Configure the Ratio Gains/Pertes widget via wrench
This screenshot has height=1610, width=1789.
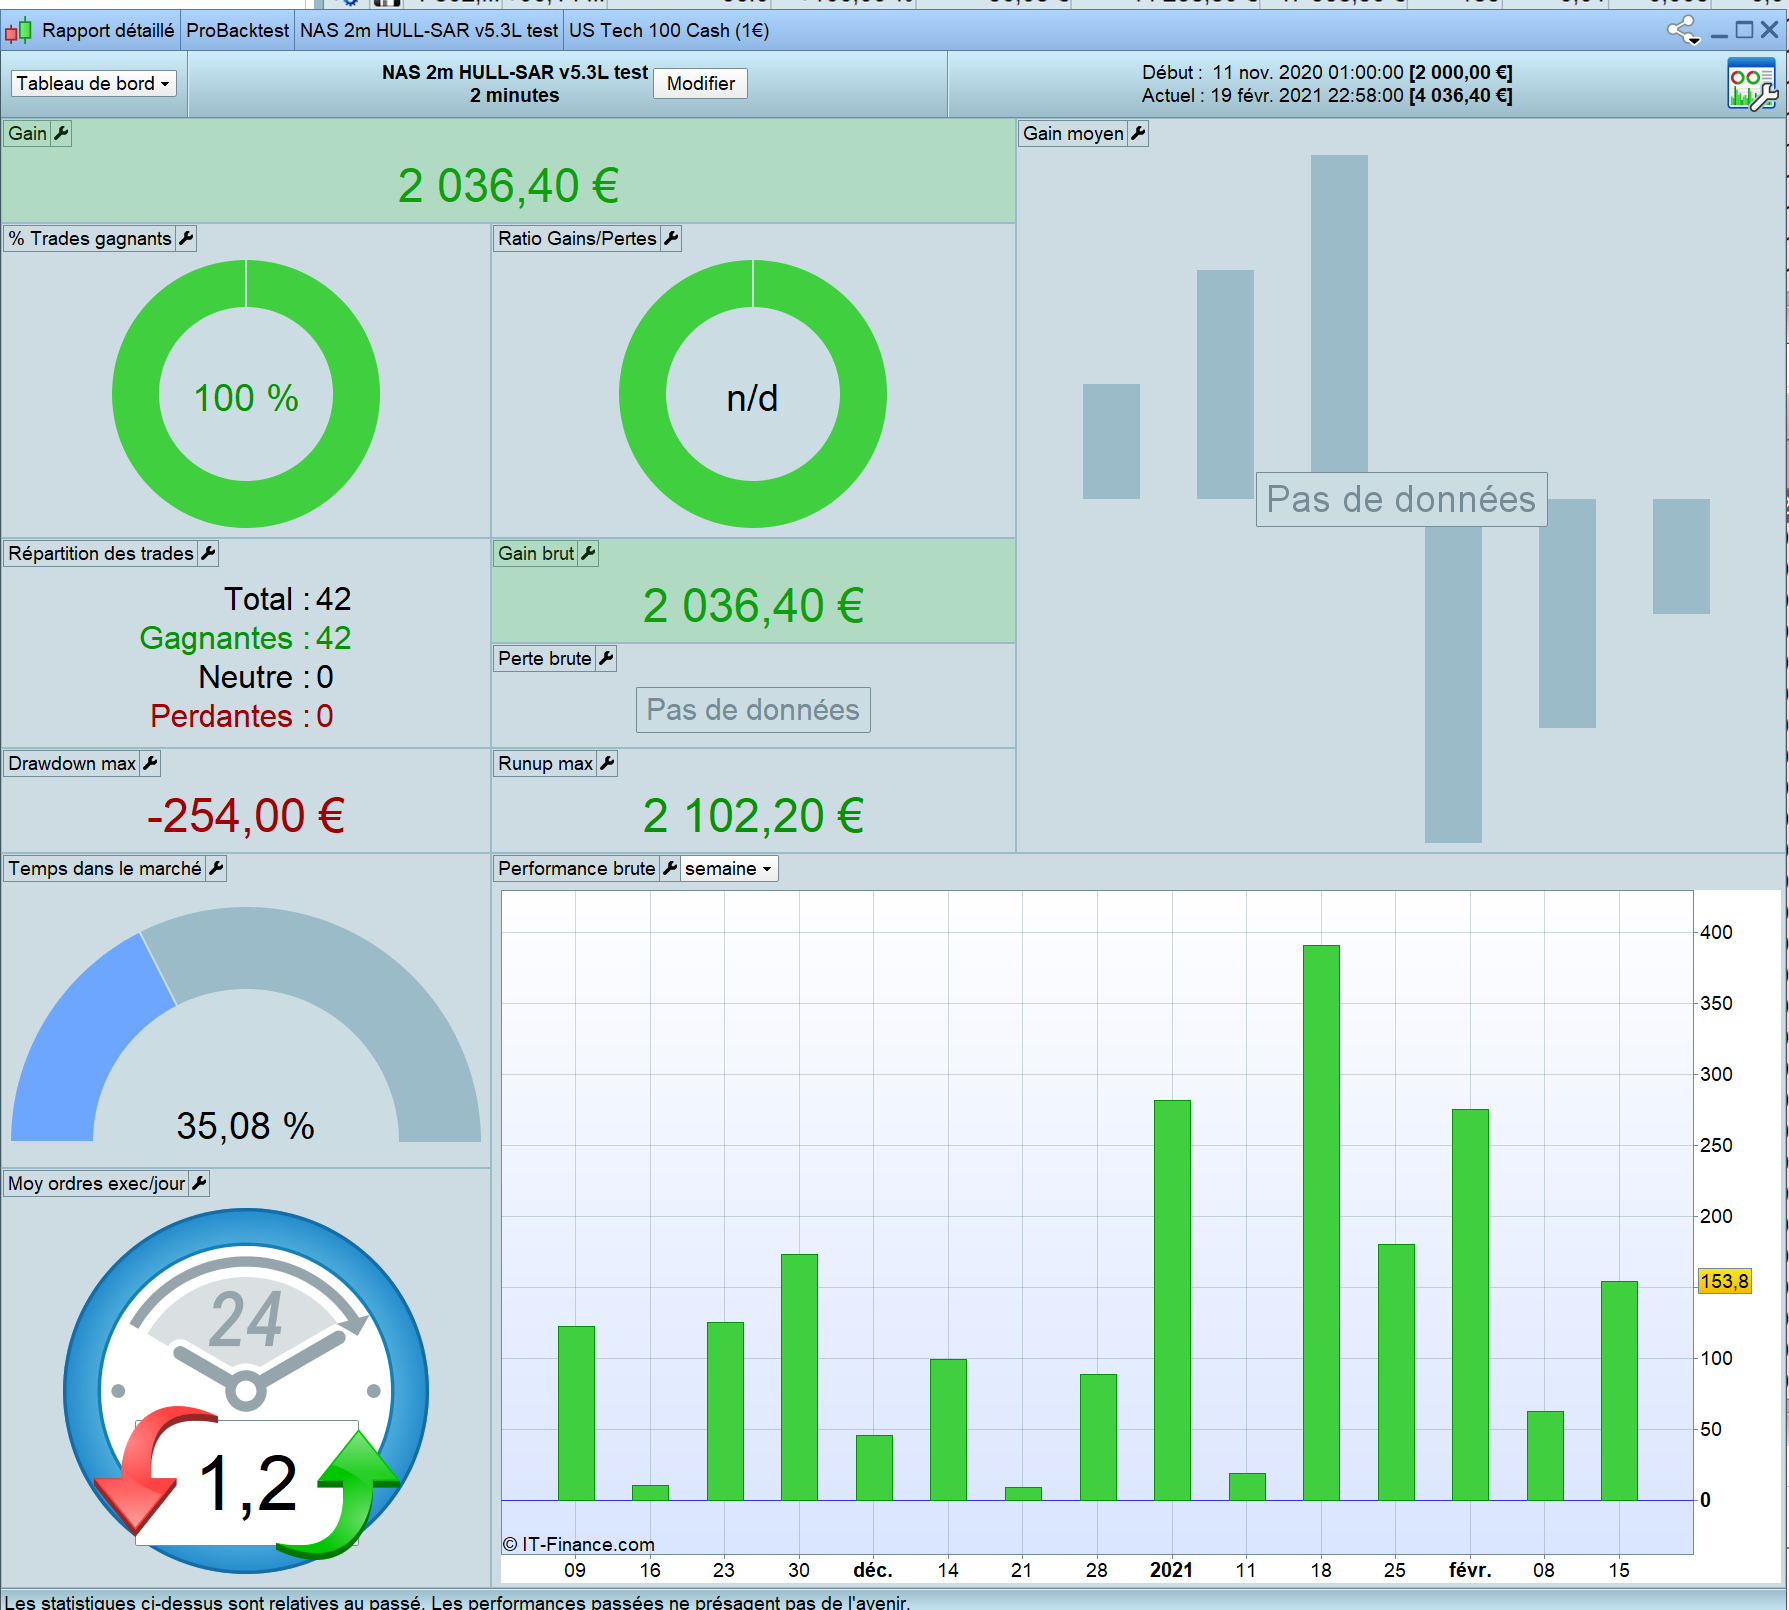point(671,238)
